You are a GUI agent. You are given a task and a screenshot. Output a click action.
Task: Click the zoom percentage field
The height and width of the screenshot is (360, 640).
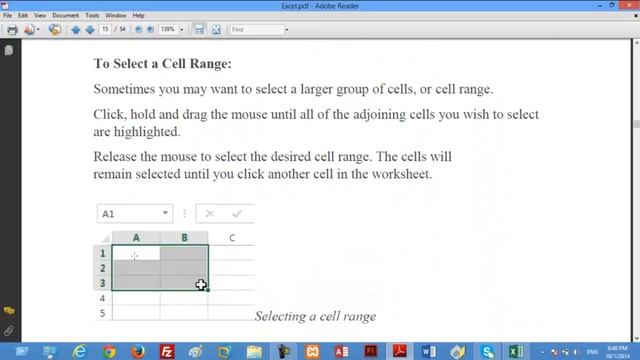click(x=168, y=29)
